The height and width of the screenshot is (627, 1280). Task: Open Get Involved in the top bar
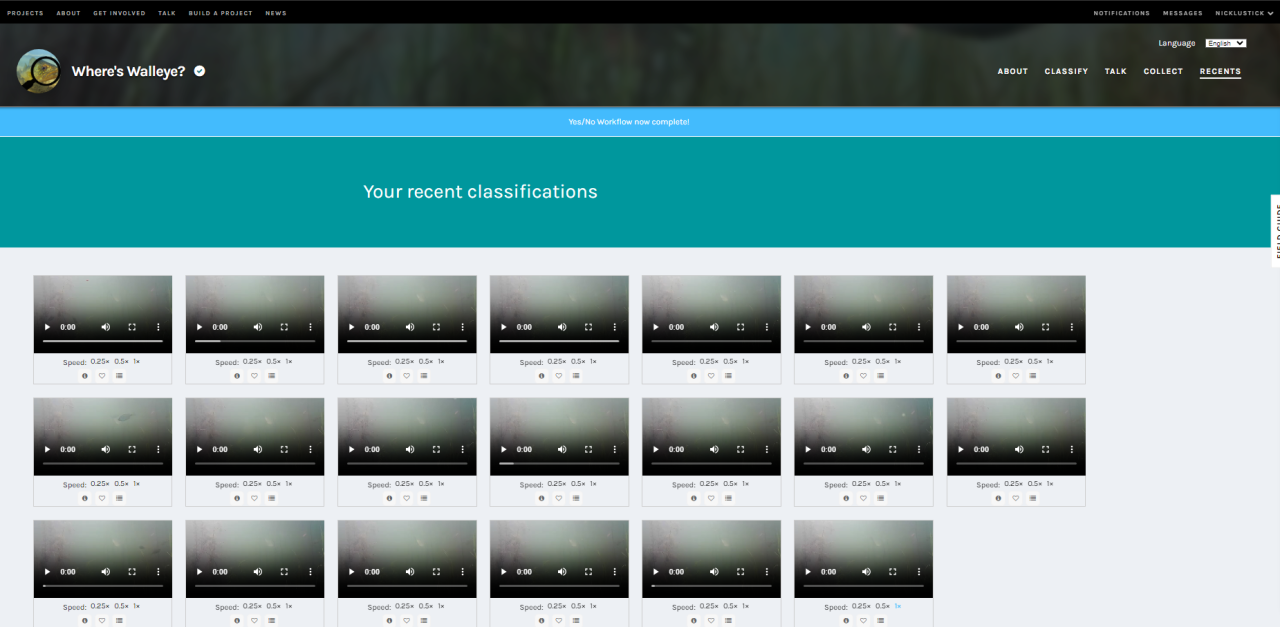coord(119,13)
